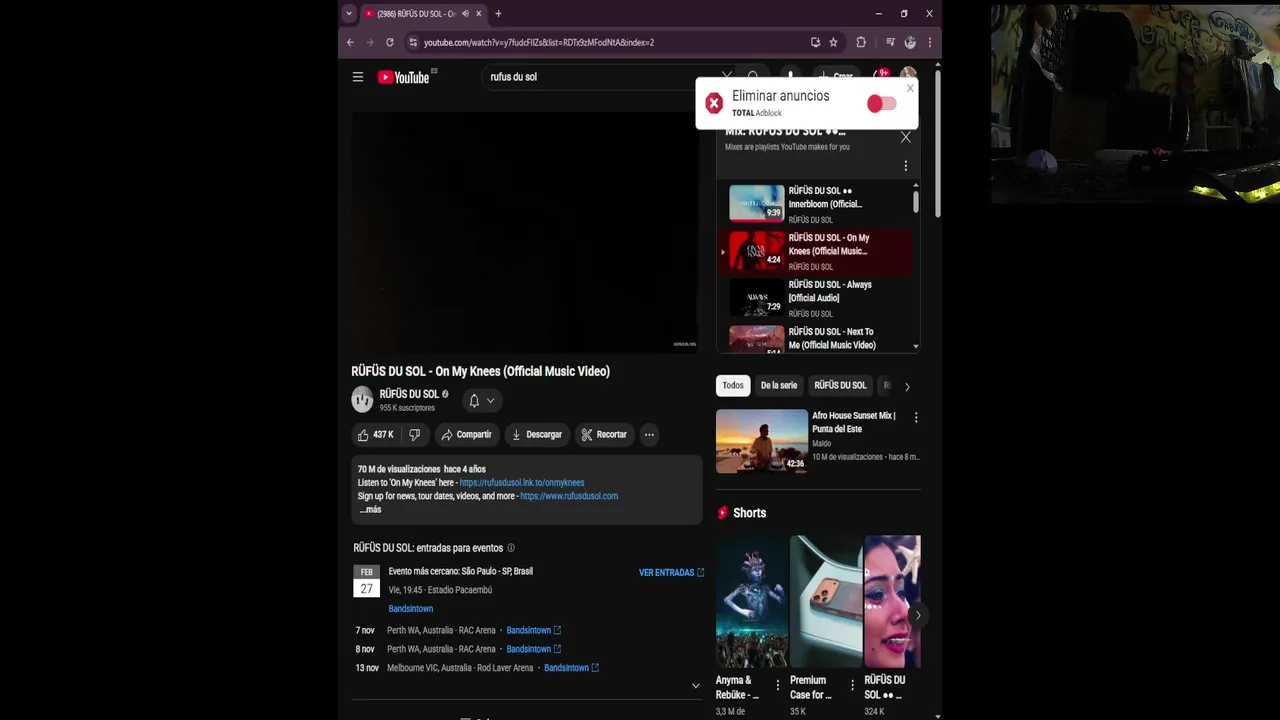
Task: Select the RÜFÜS DU SOL filter chip
Action: 840,385
